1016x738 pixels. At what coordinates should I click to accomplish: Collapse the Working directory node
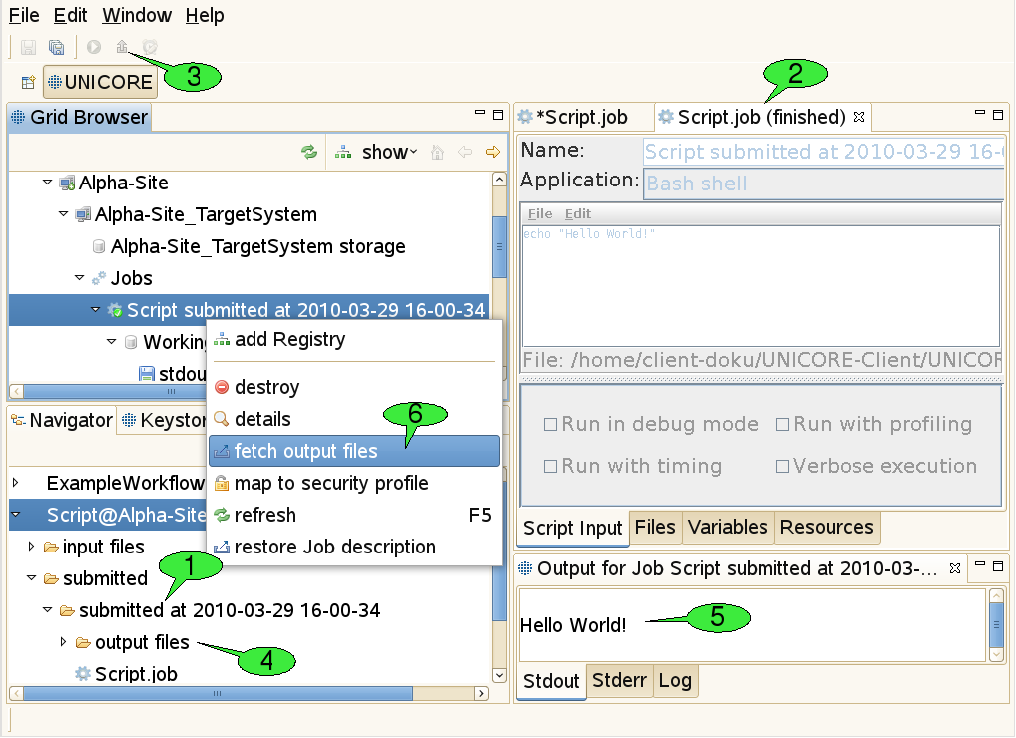[x=111, y=341]
